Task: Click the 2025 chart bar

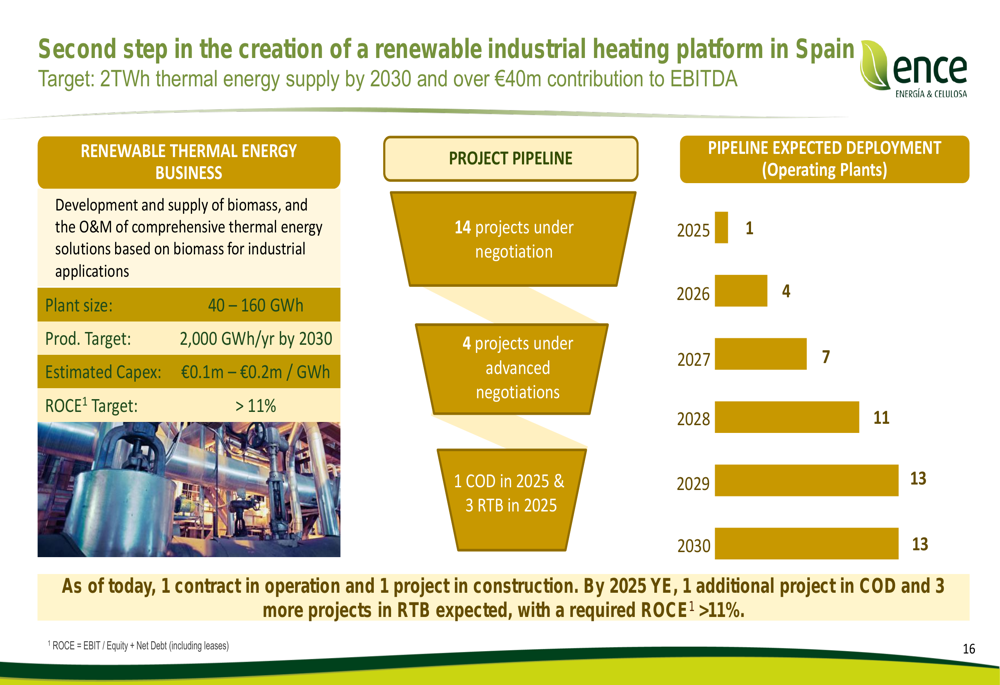Action: coord(721,228)
